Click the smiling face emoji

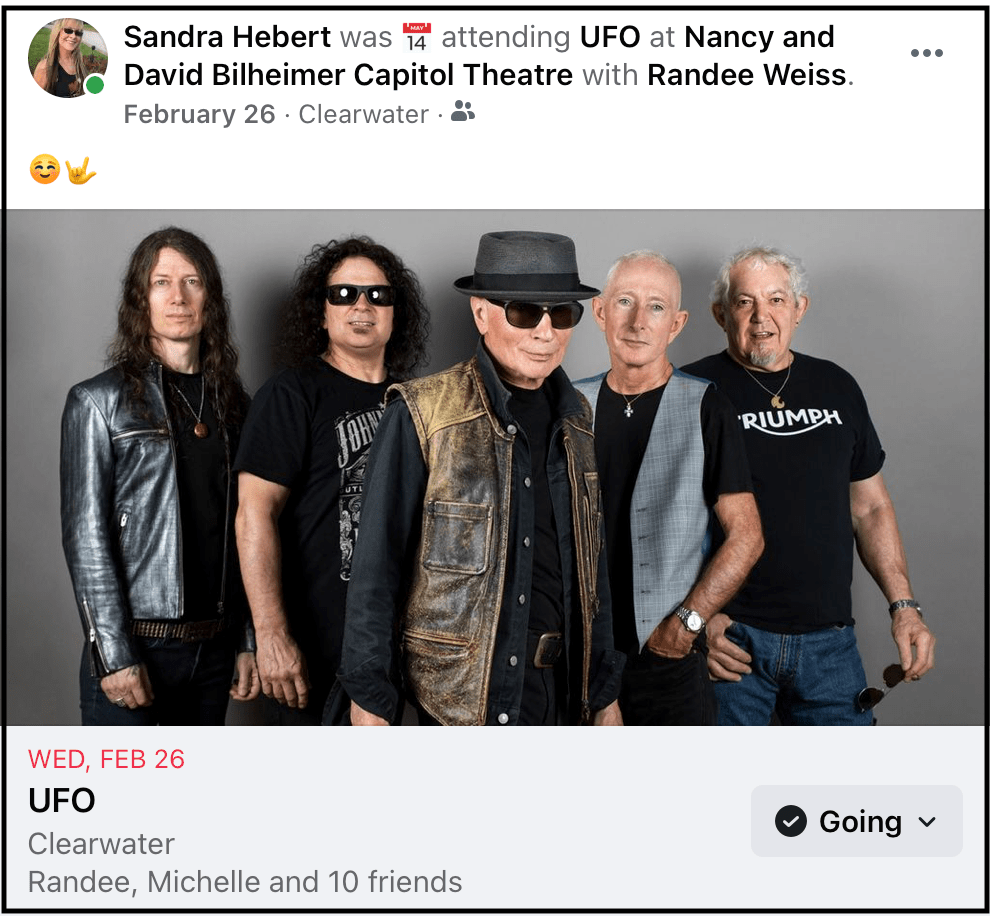pos(45,170)
